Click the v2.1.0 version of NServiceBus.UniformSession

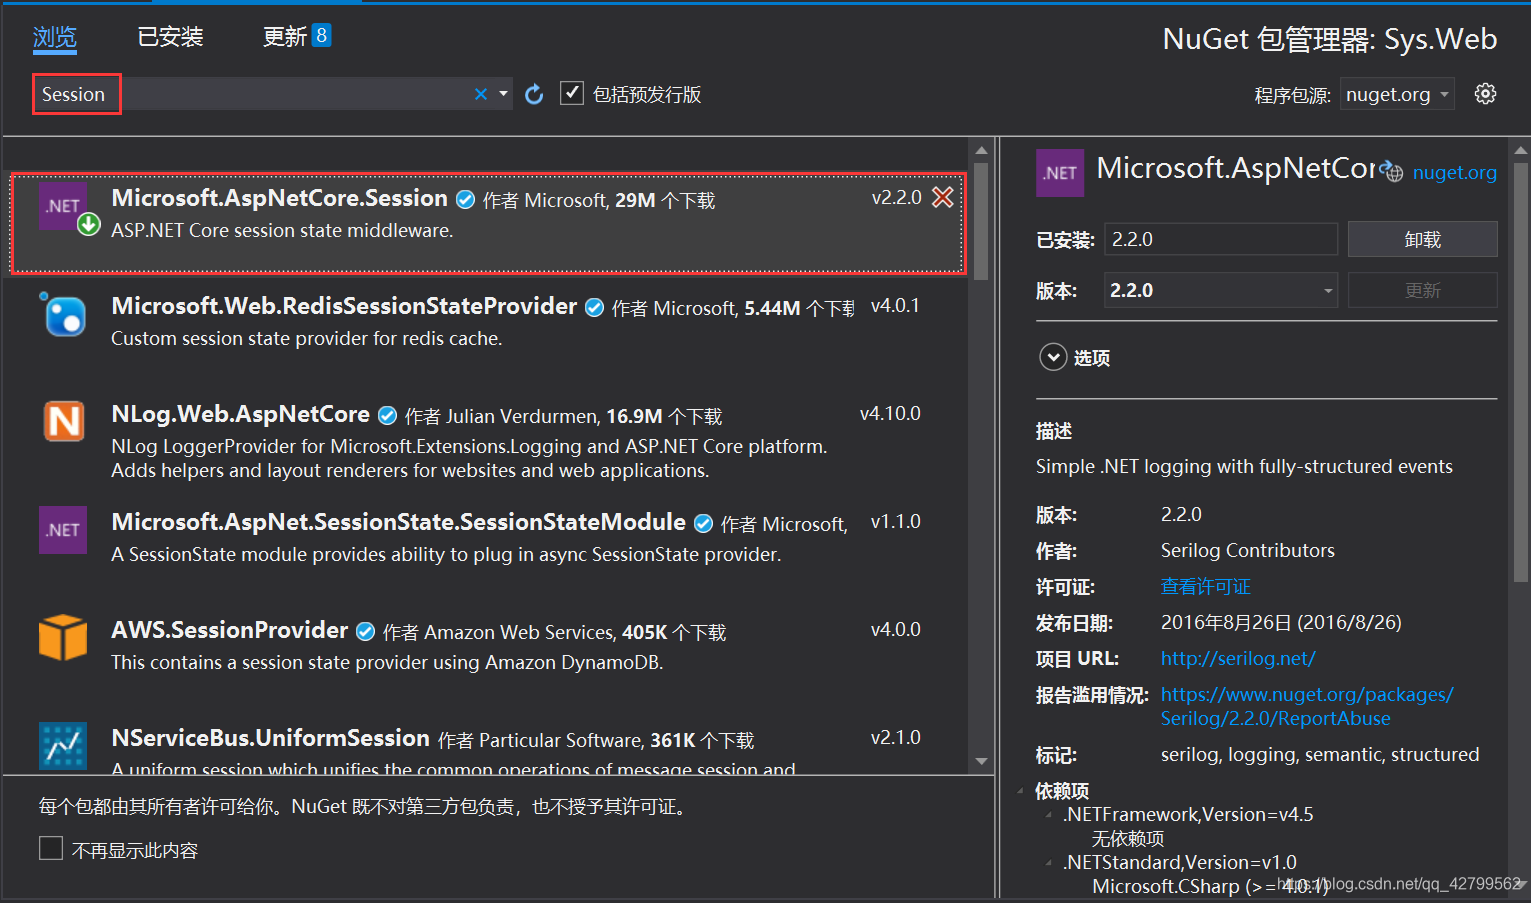895,737
